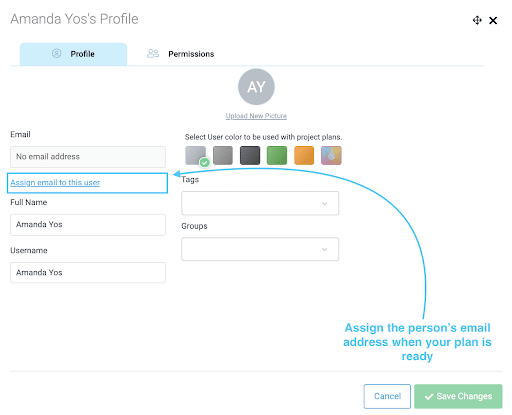Close the profile dialog with X
This screenshot has width=512, height=415.
(493, 21)
